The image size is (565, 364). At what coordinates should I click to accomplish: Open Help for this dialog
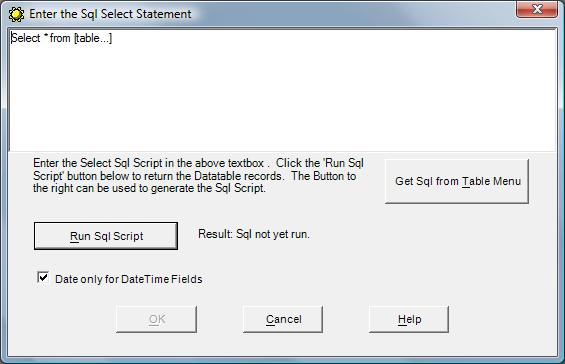click(x=409, y=319)
